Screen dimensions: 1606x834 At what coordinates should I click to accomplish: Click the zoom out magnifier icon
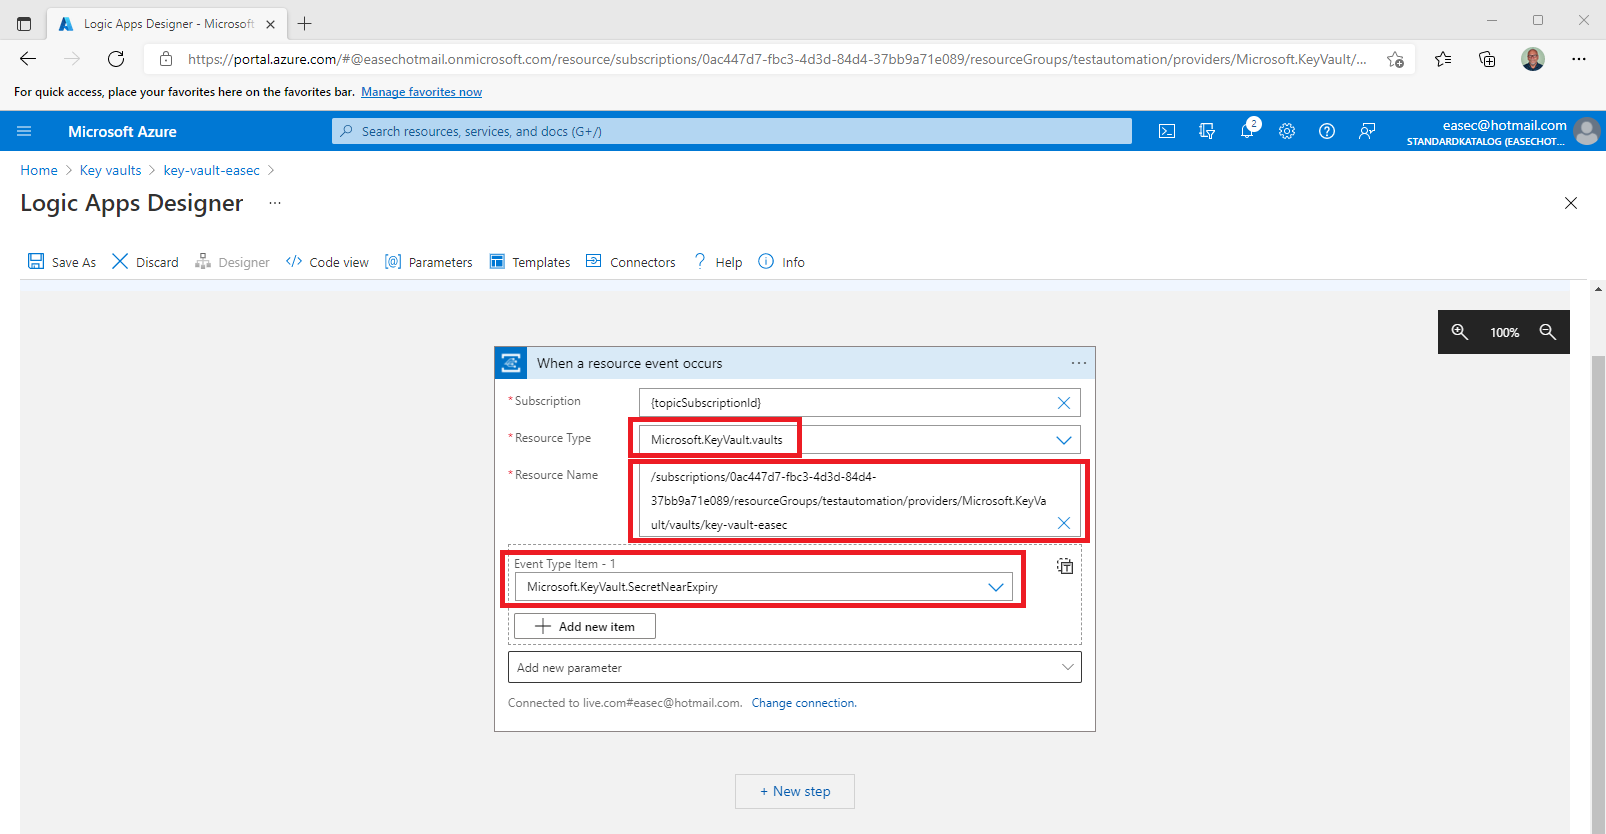coord(1547,332)
